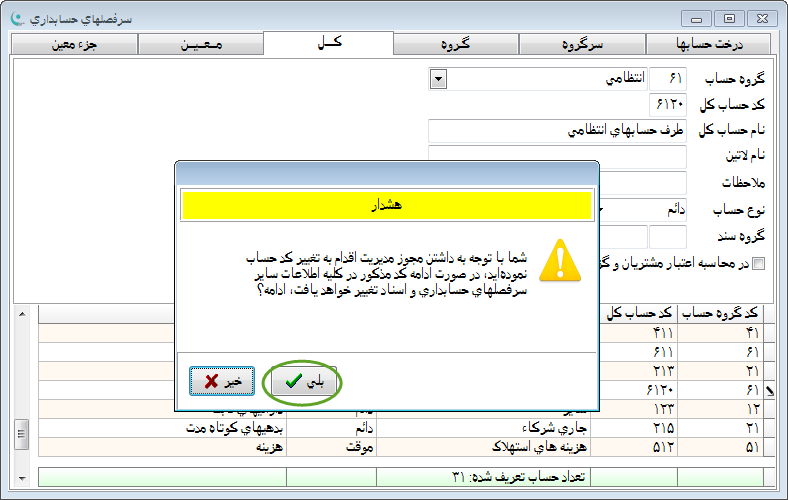Confirm the warning with بلی button

pyautogui.click(x=303, y=381)
